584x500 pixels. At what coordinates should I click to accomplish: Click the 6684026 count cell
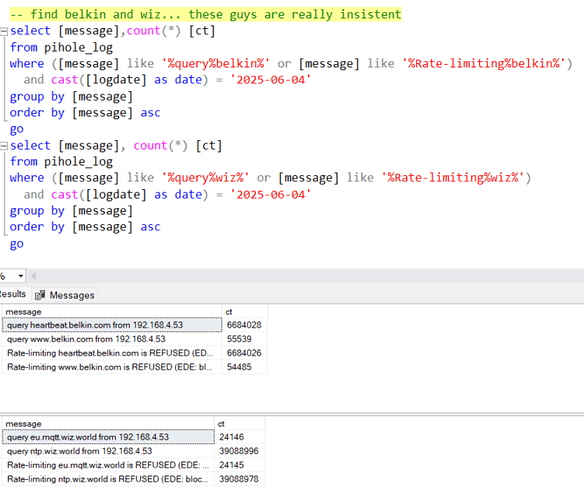coord(244,353)
